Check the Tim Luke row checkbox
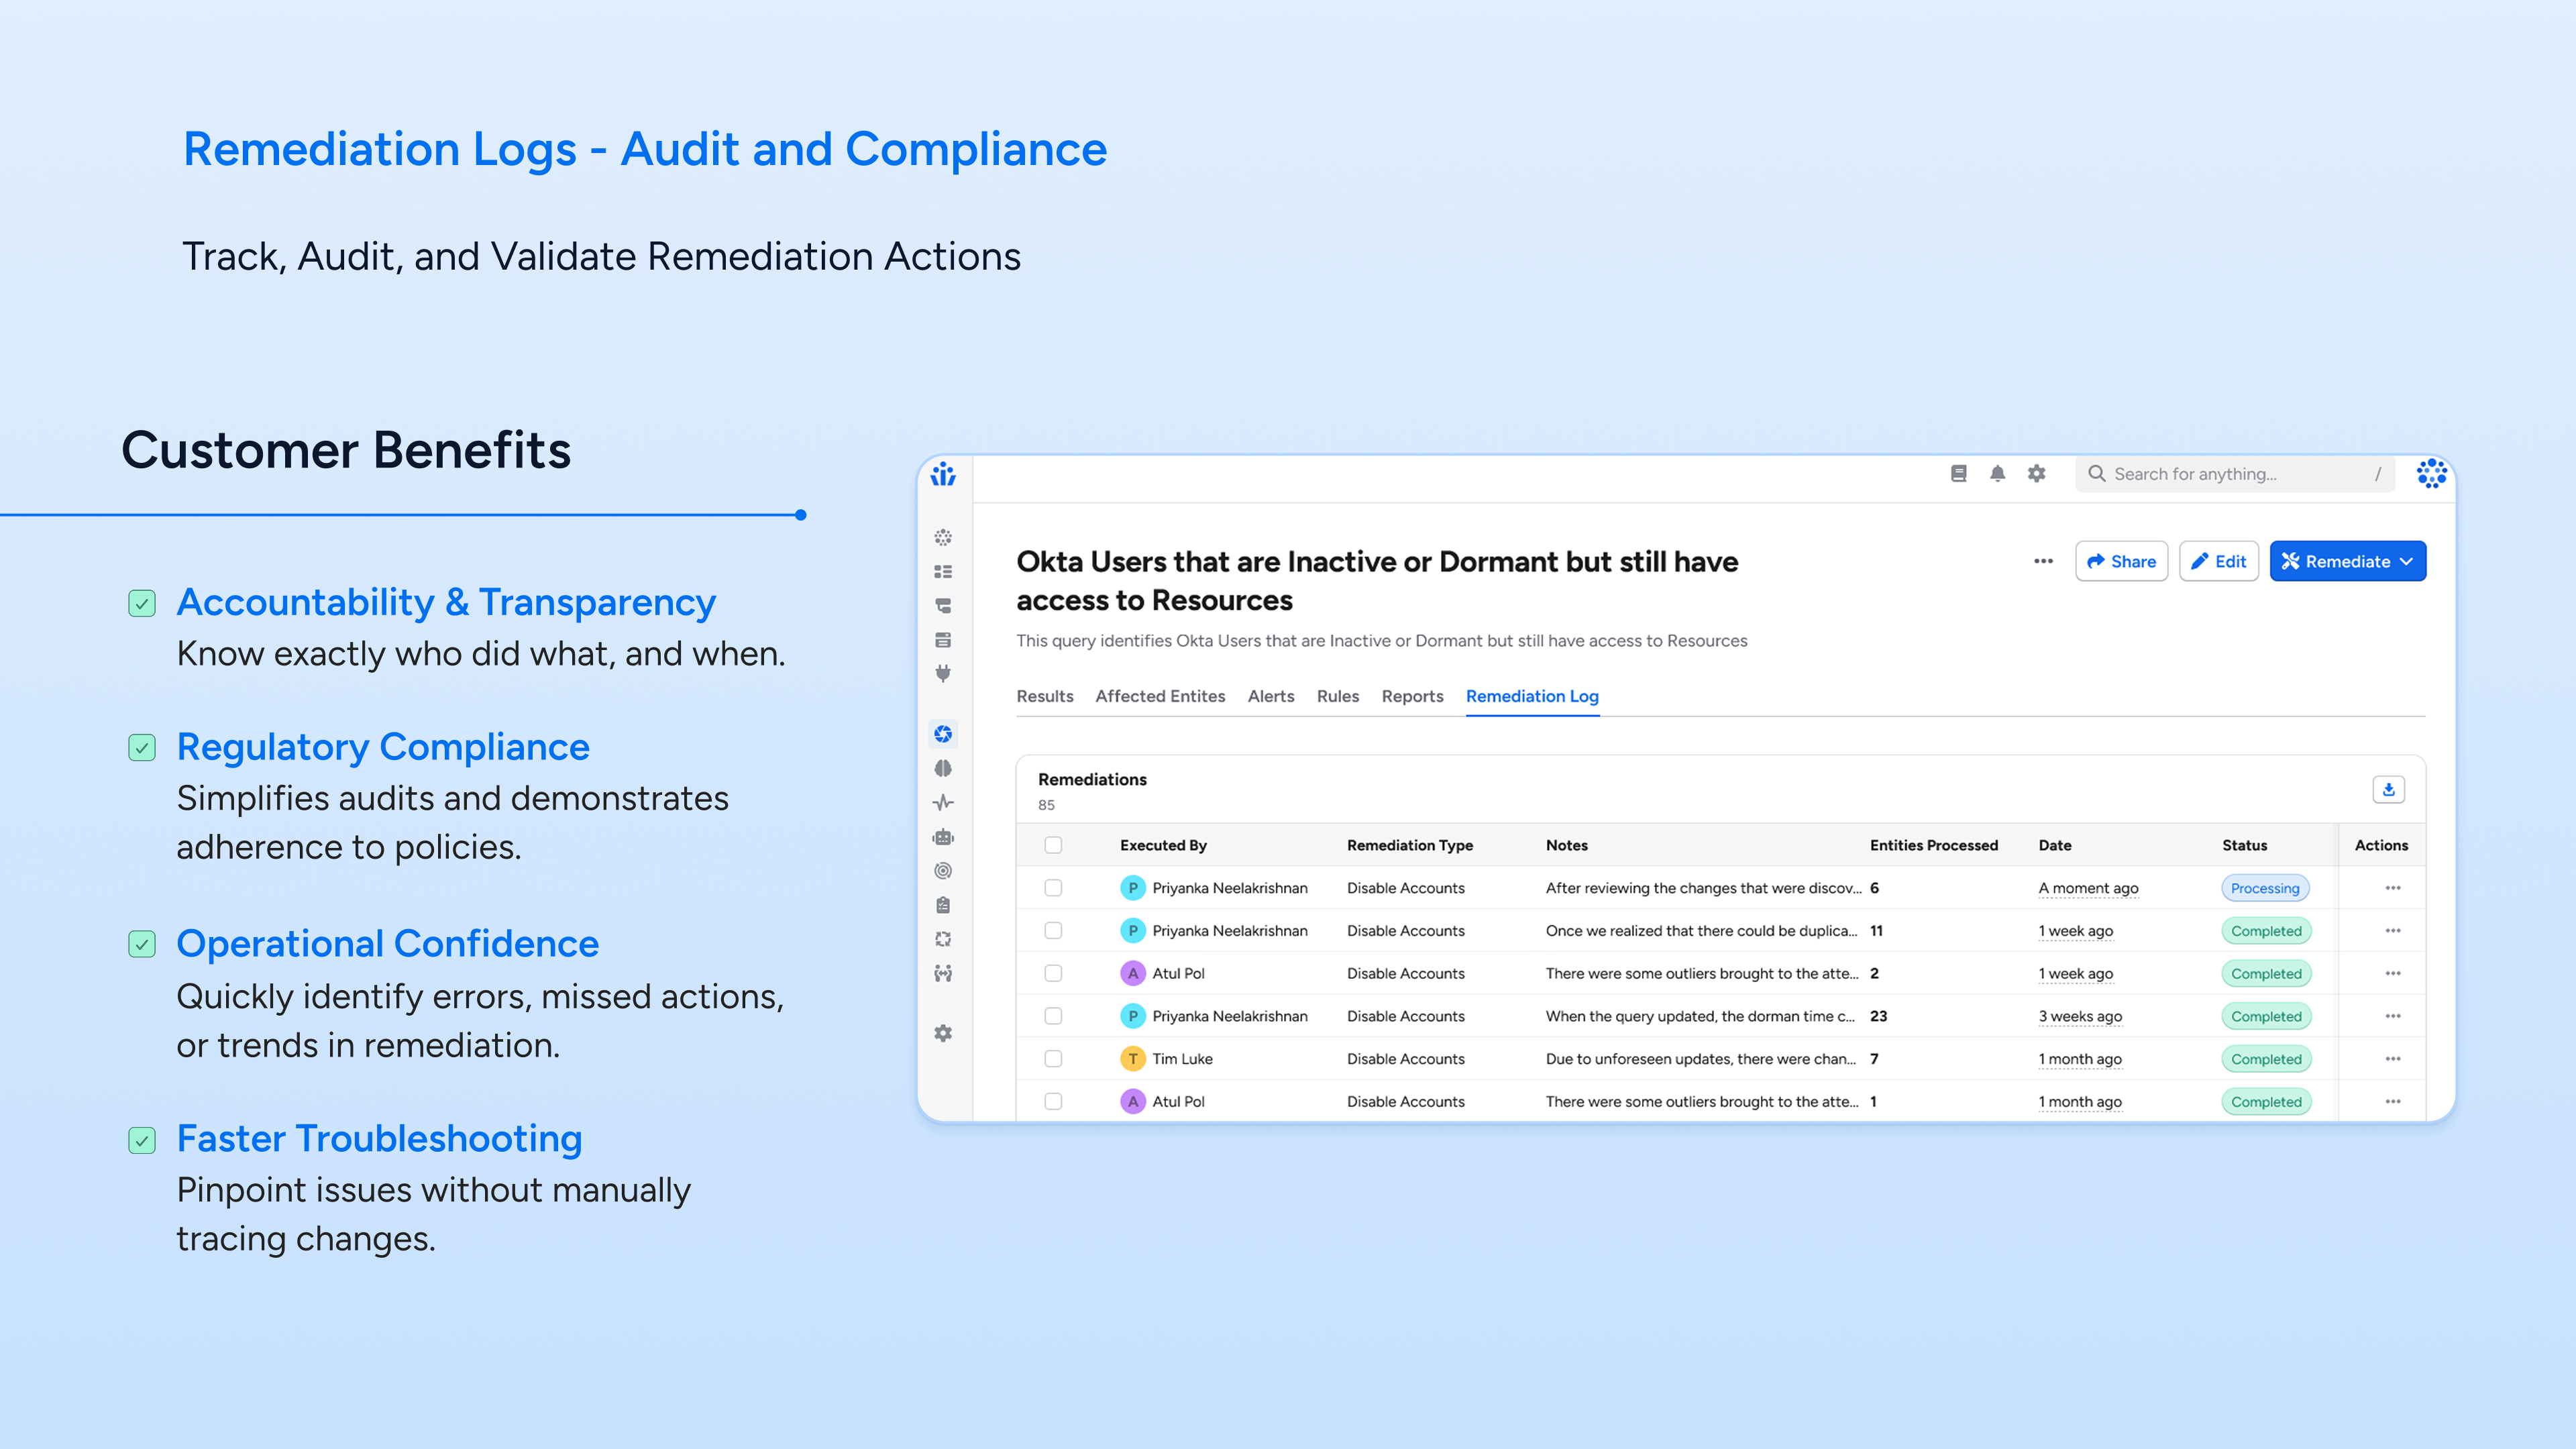 [1053, 1059]
